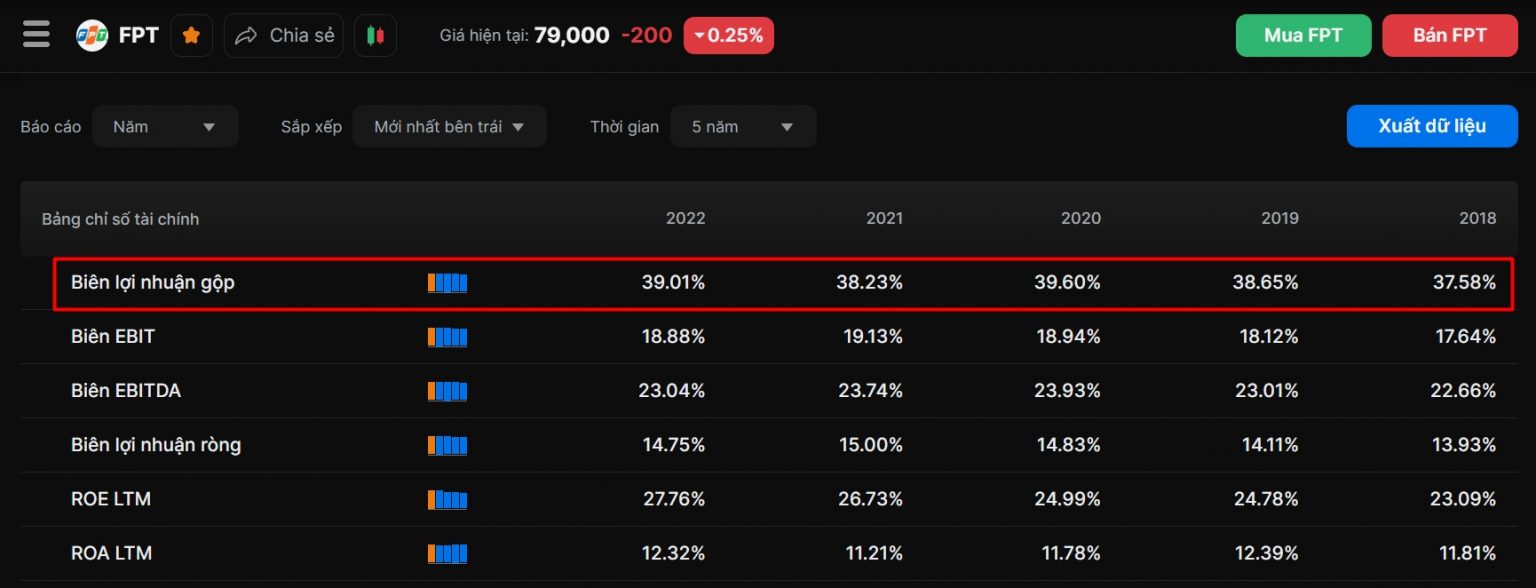Open the Thời gian 5 năm dropdown
The height and width of the screenshot is (588, 1536).
coord(743,127)
